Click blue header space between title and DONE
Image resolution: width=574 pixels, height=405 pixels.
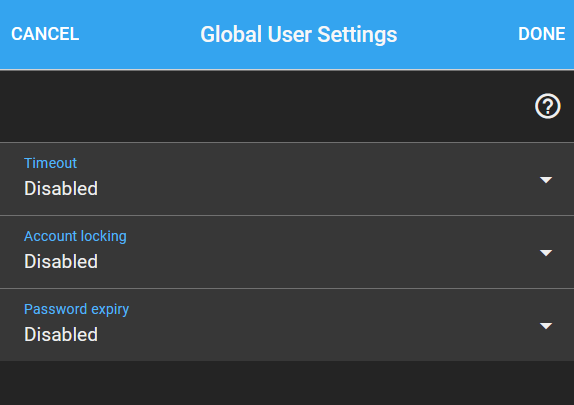click(x=458, y=34)
